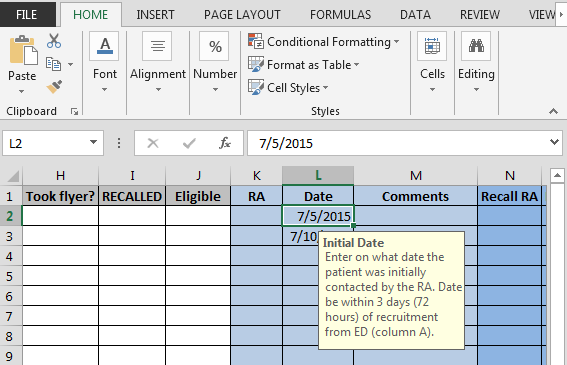Open the Format as Table dropdown
The width and height of the screenshot is (567, 365).
pos(357,65)
